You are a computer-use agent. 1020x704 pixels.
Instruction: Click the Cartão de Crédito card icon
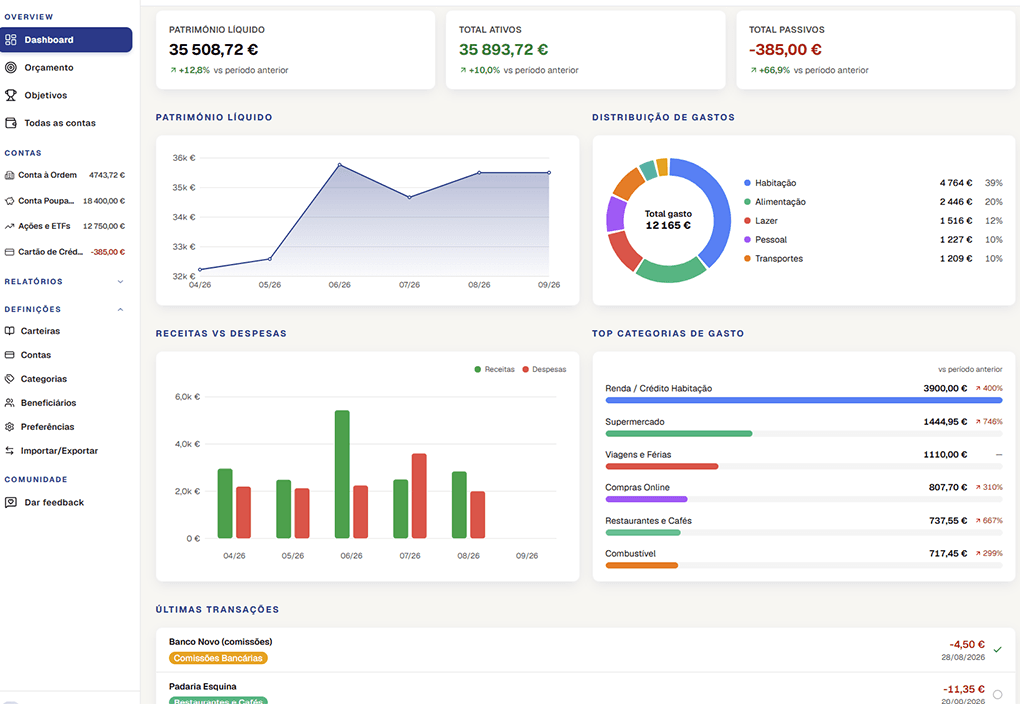9,252
